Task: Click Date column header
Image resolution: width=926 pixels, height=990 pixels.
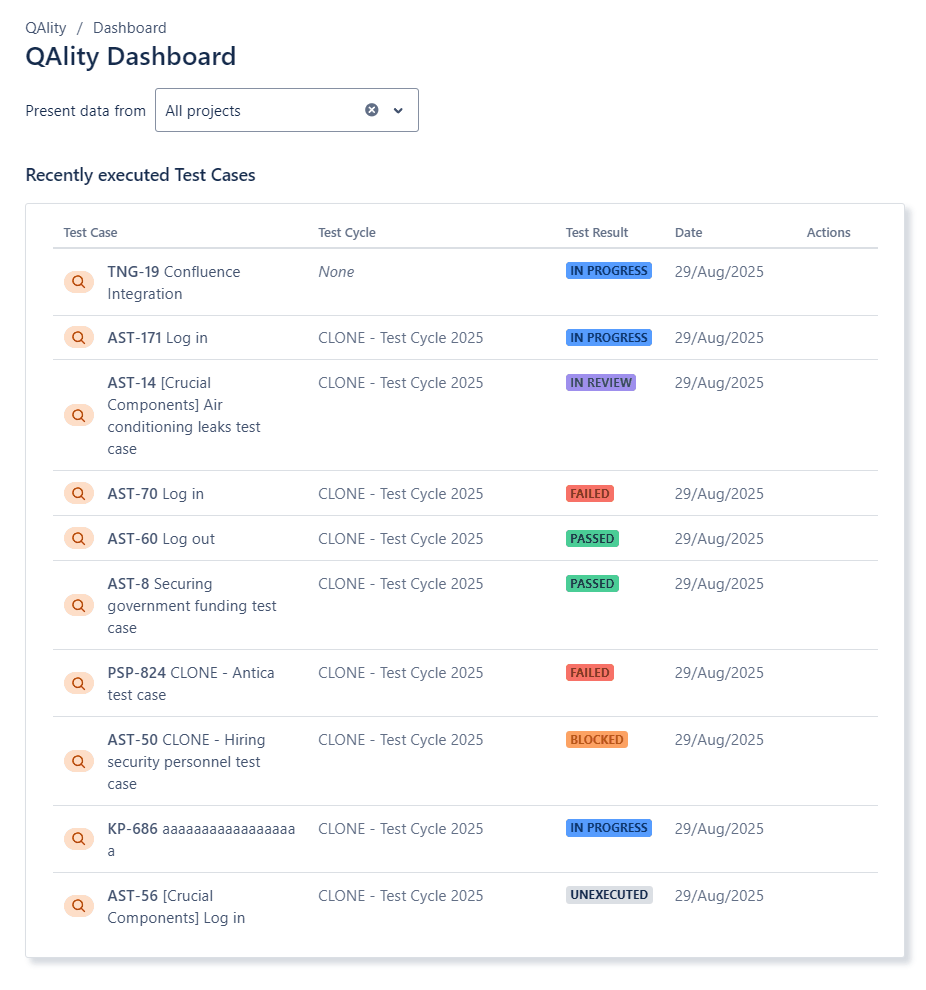Action: [x=689, y=232]
